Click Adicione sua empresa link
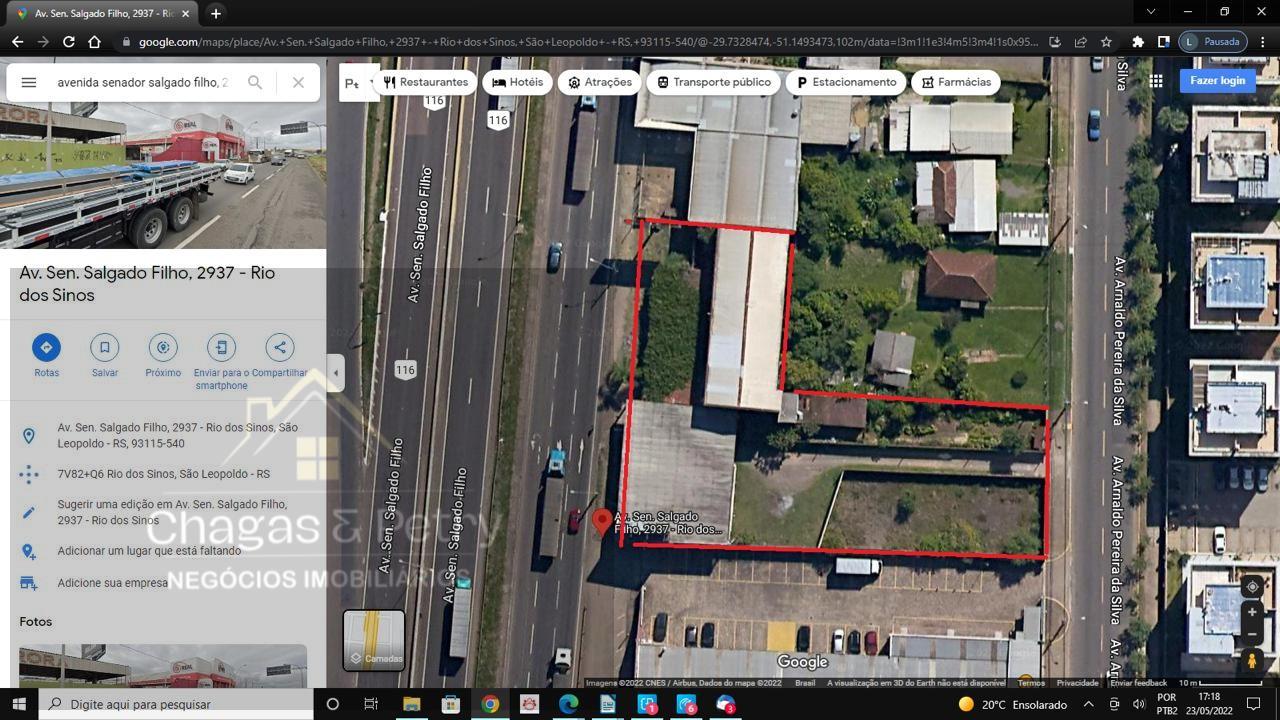This screenshot has width=1280, height=720. click(x=113, y=583)
